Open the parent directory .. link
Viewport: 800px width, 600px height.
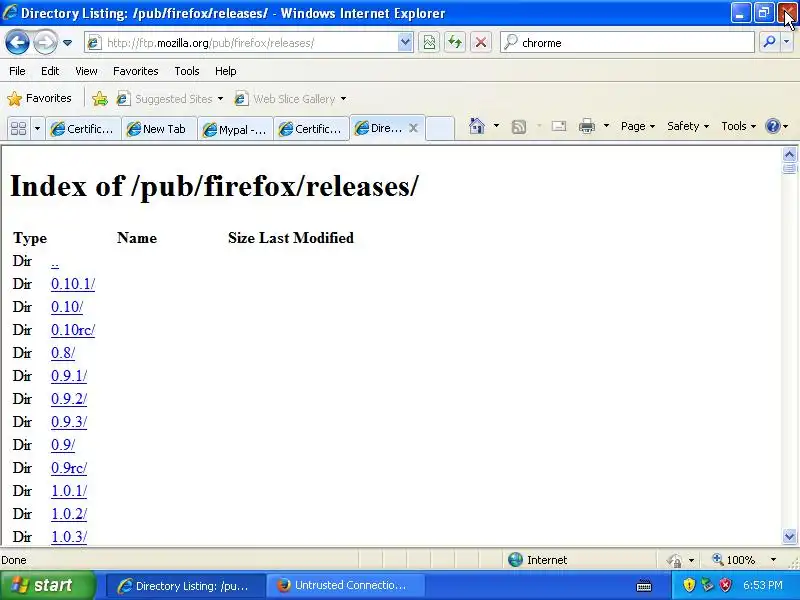tap(55, 262)
